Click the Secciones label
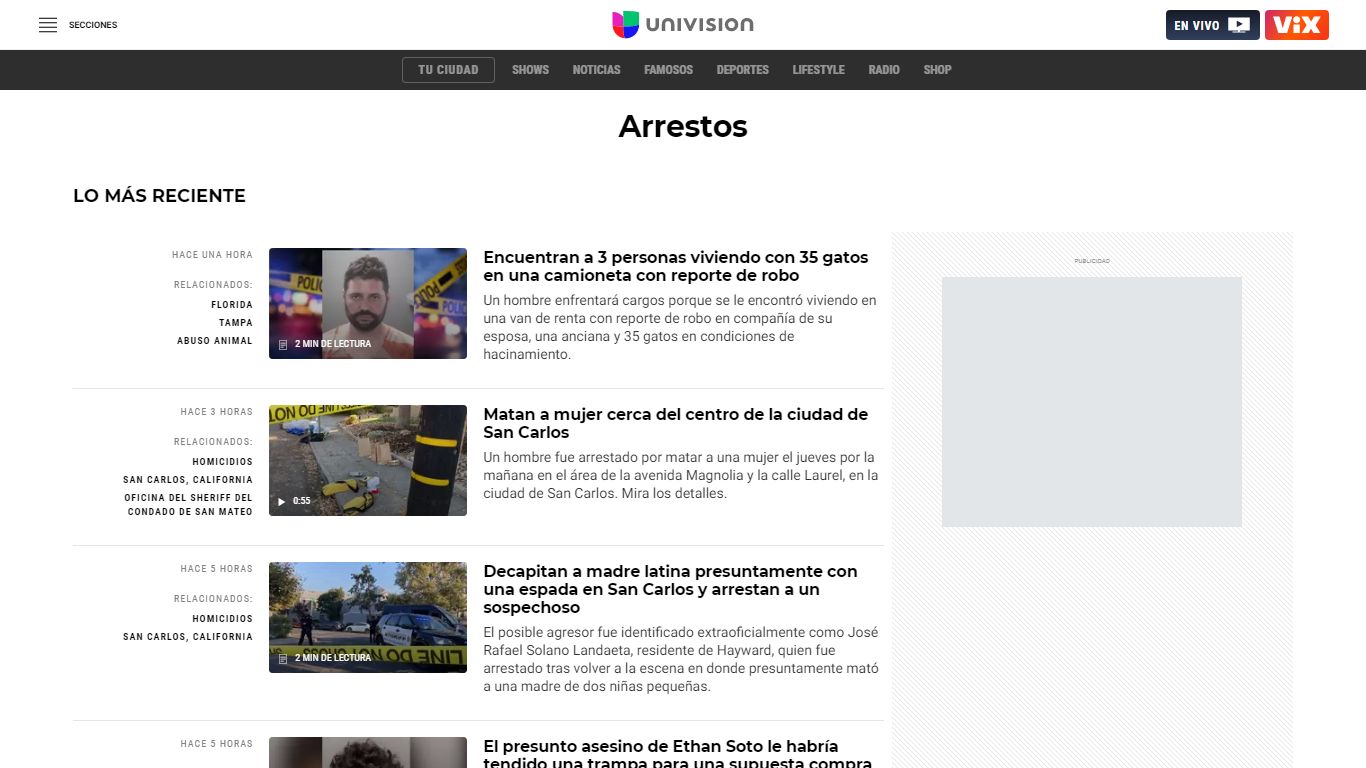 (x=93, y=25)
